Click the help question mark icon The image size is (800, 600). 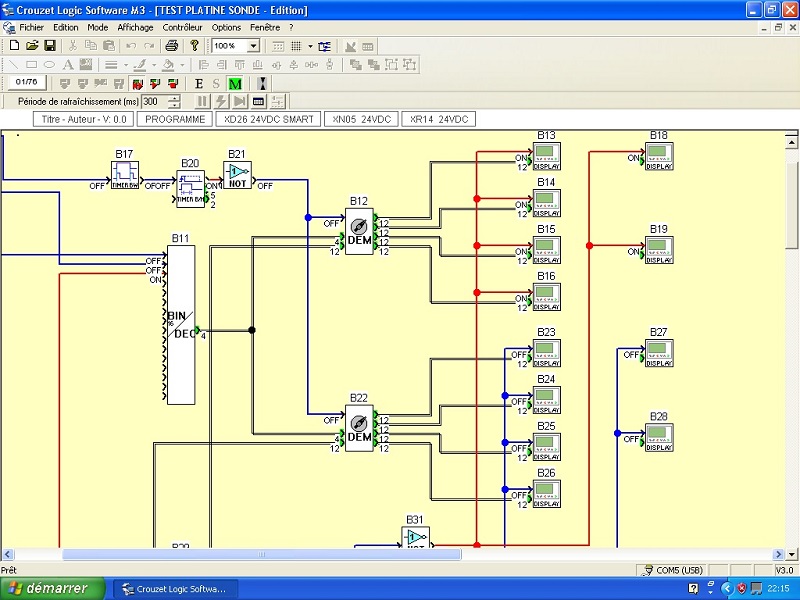[194, 46]
